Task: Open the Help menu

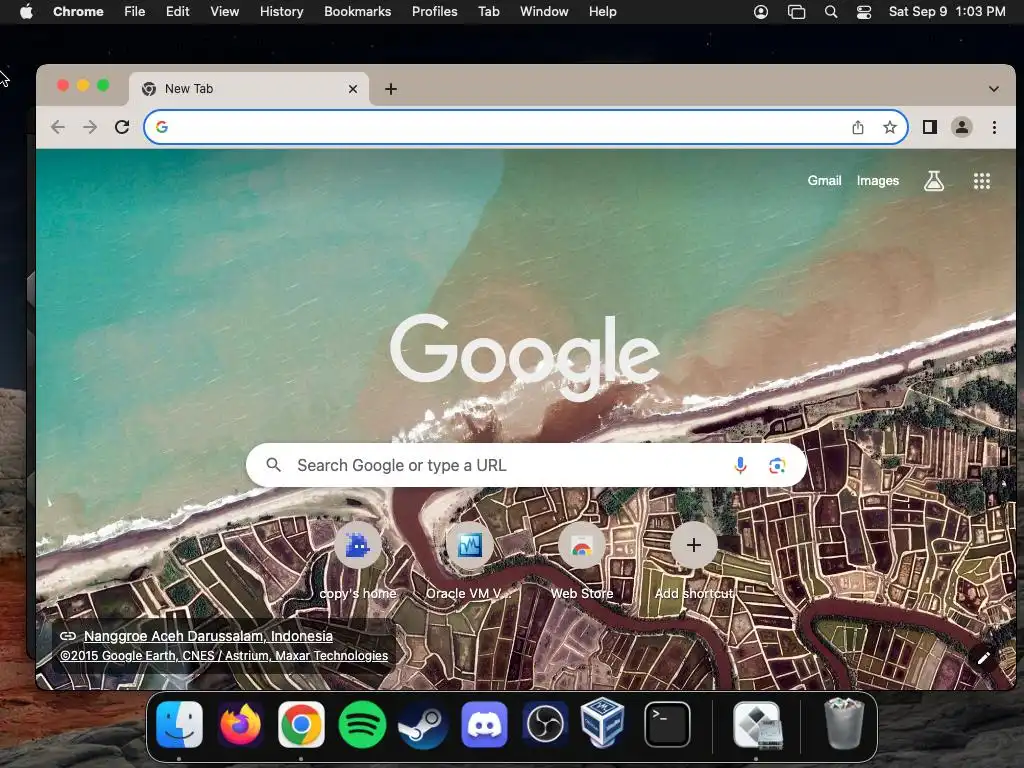Action: (602, 12)
